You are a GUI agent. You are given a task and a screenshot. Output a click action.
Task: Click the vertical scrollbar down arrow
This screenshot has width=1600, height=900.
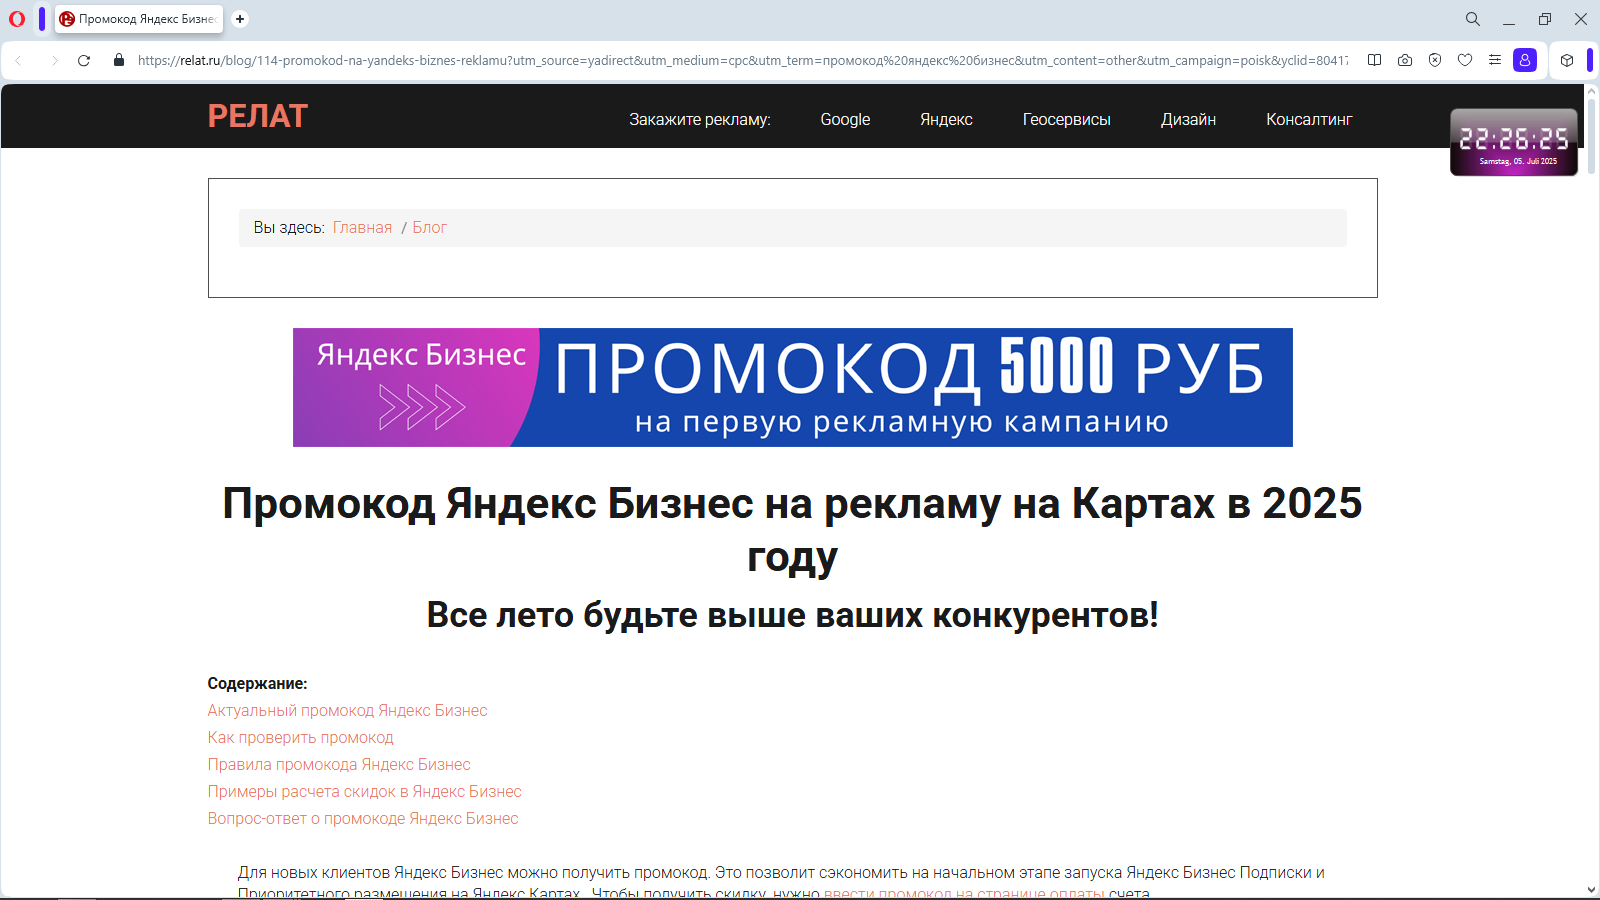1591,890
